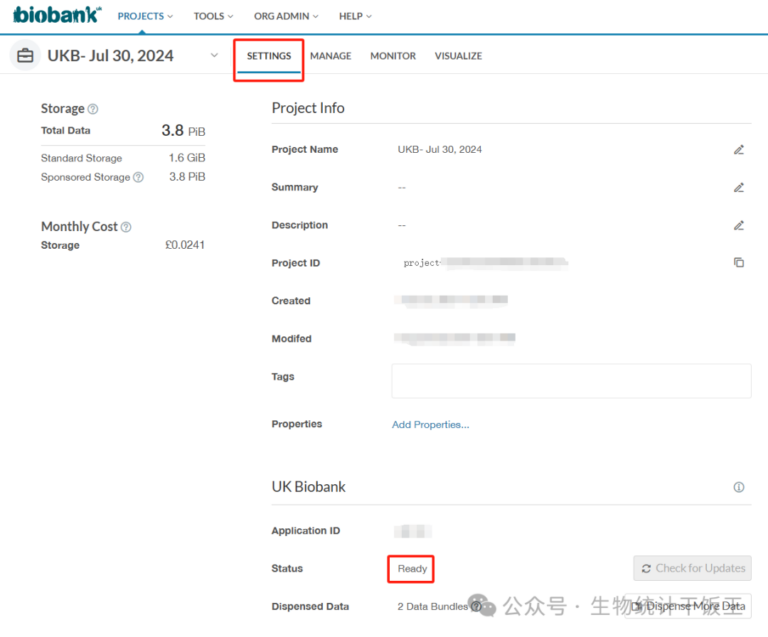Copy the Project ID with copy icon

(739, 263)
